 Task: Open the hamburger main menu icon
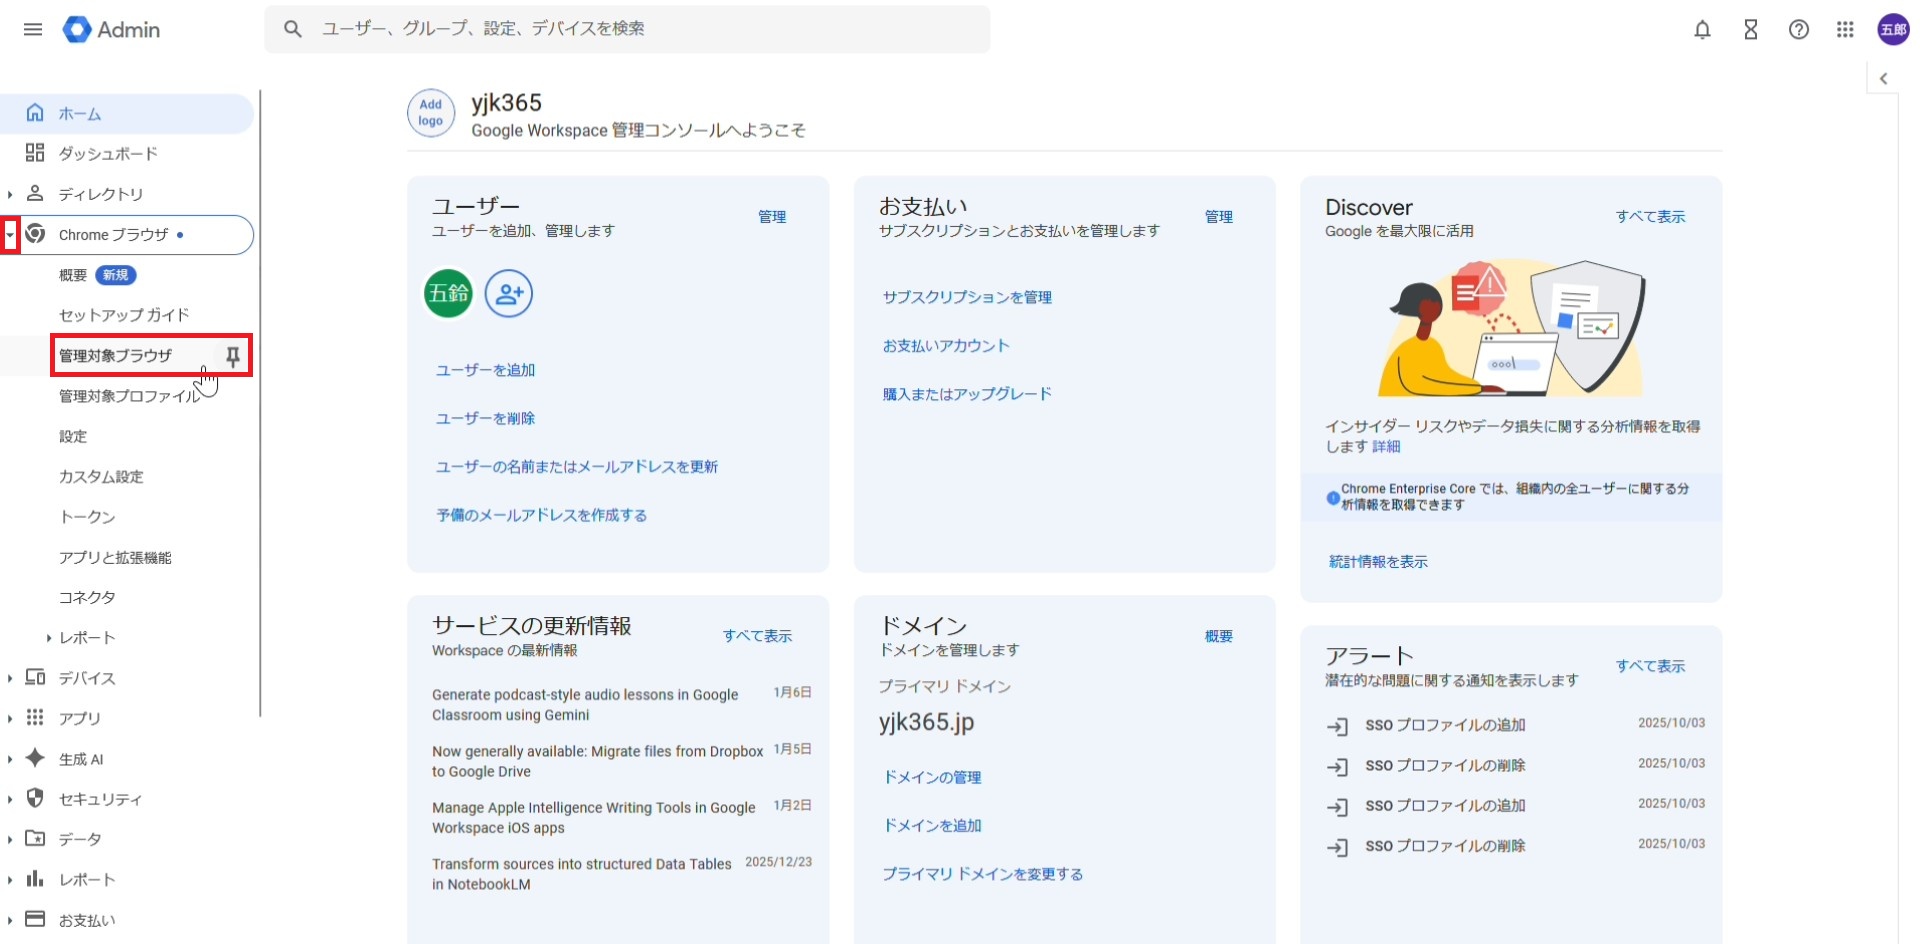33,29
